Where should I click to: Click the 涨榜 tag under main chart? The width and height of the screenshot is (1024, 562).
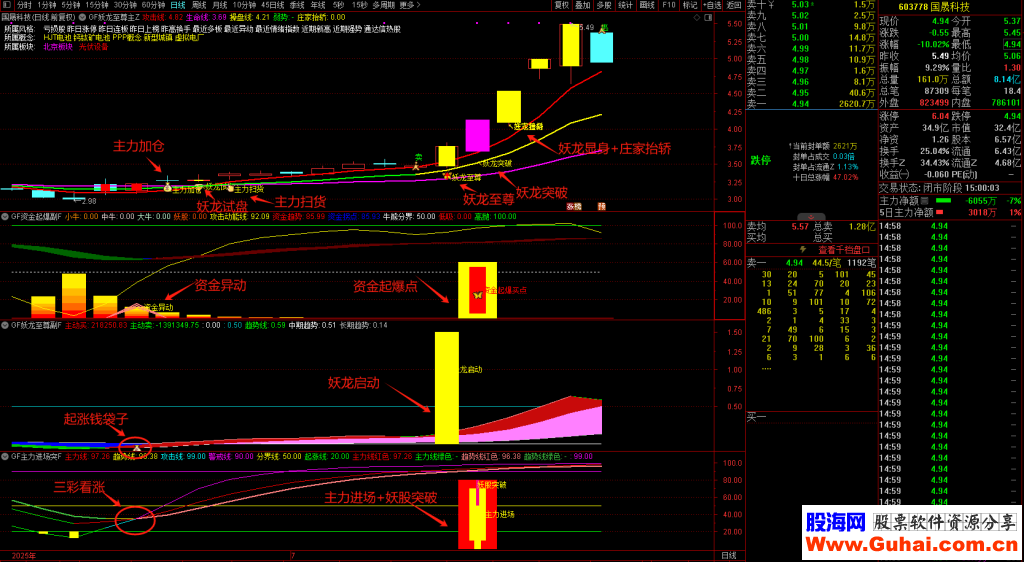click(573, 206)
